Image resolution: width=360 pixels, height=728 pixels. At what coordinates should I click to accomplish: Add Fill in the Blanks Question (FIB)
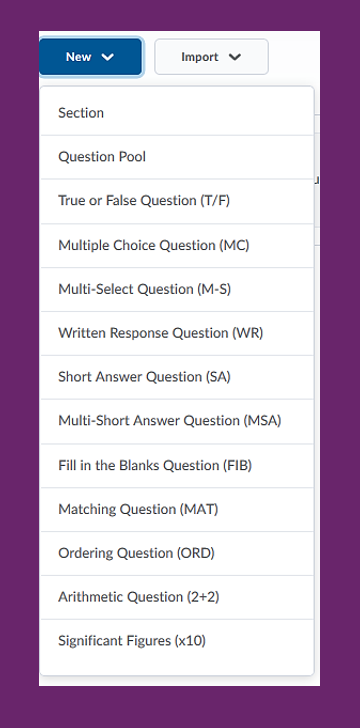click(x=177, y=465)
